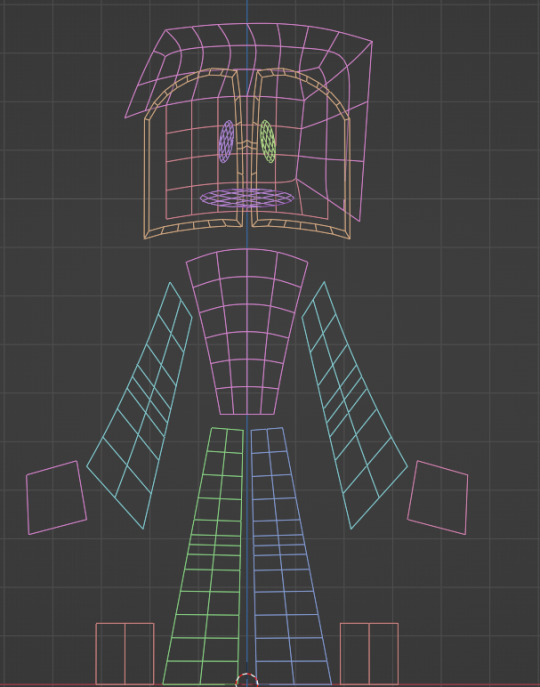Image resolution: width=540 pixels, height=687 pixels.
Task: Select the purple ellipse eye UV island
Action: coord(227,142)
